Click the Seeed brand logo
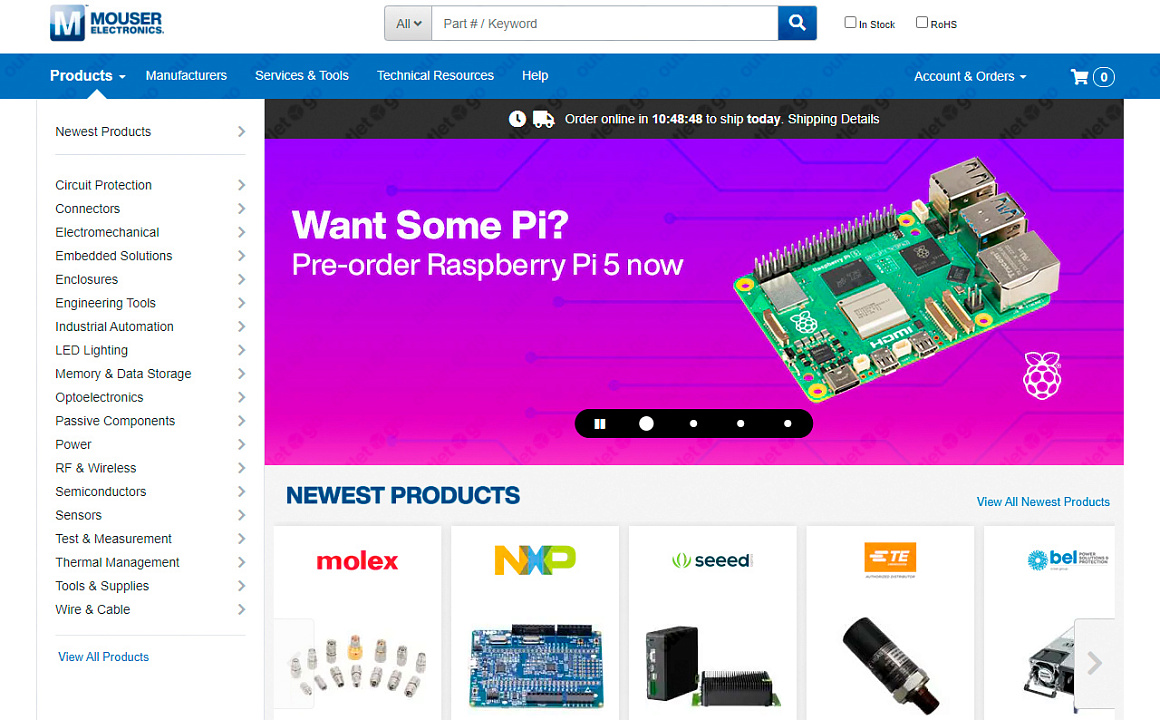The width and height of the screenshot is (1160, 720). point(712,560)
